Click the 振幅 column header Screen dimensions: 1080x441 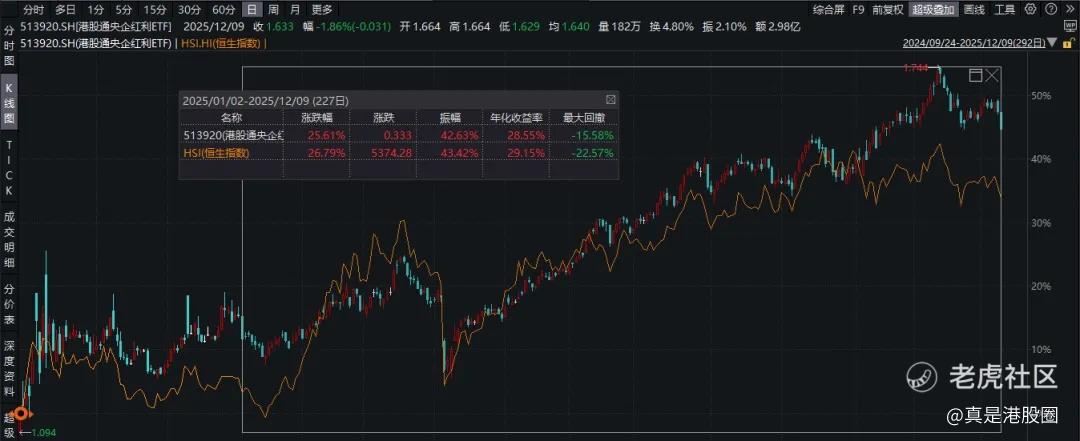click(450, 117)
